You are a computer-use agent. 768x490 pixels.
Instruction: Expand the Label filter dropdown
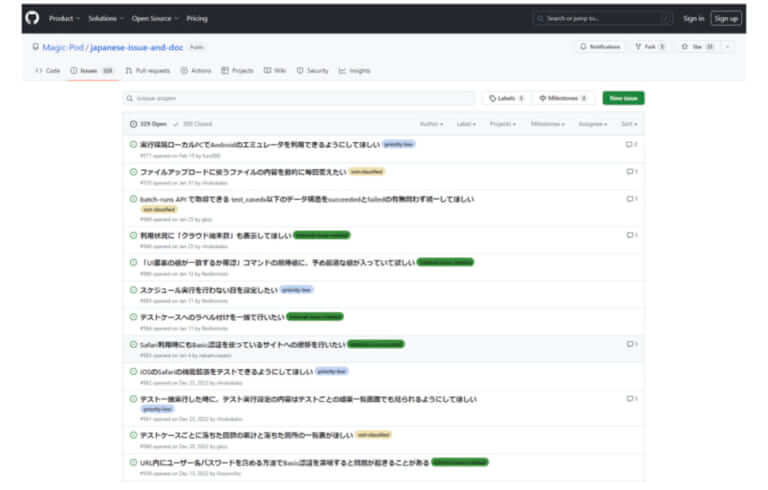tap(466, 124)
